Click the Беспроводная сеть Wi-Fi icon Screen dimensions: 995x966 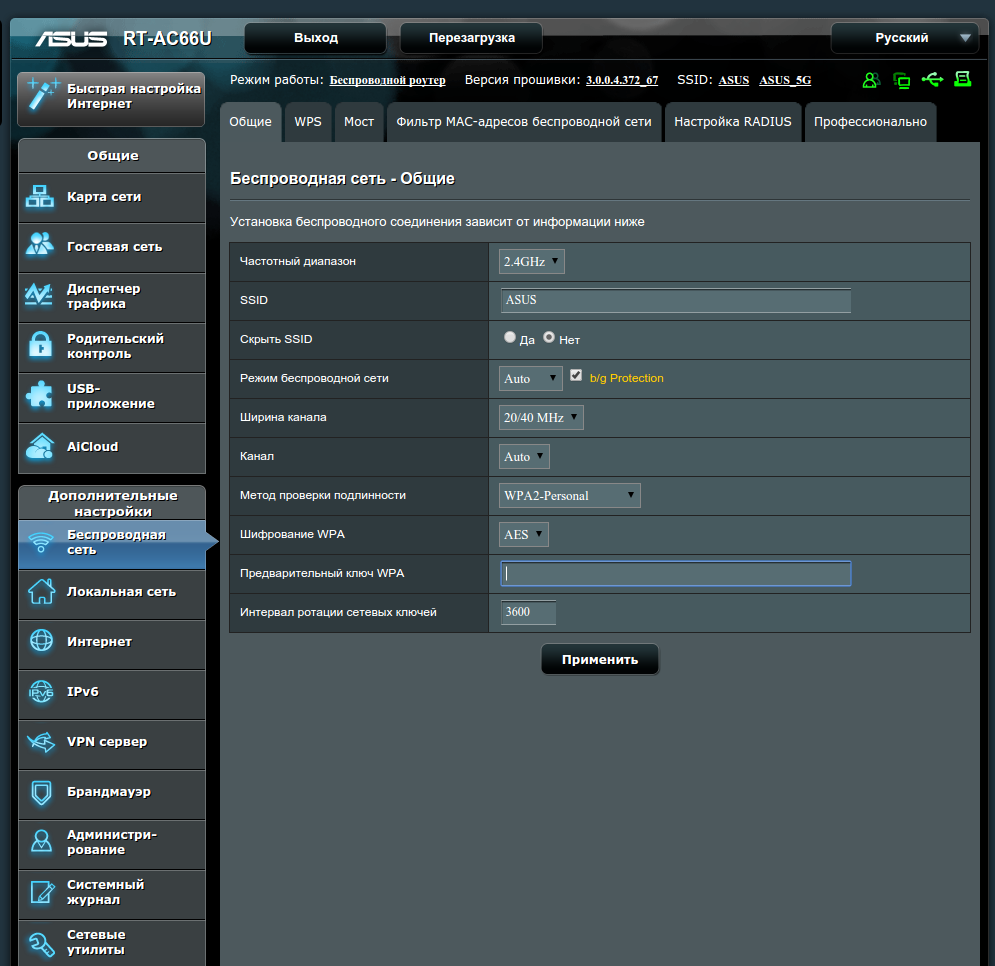tap(41, 543)
